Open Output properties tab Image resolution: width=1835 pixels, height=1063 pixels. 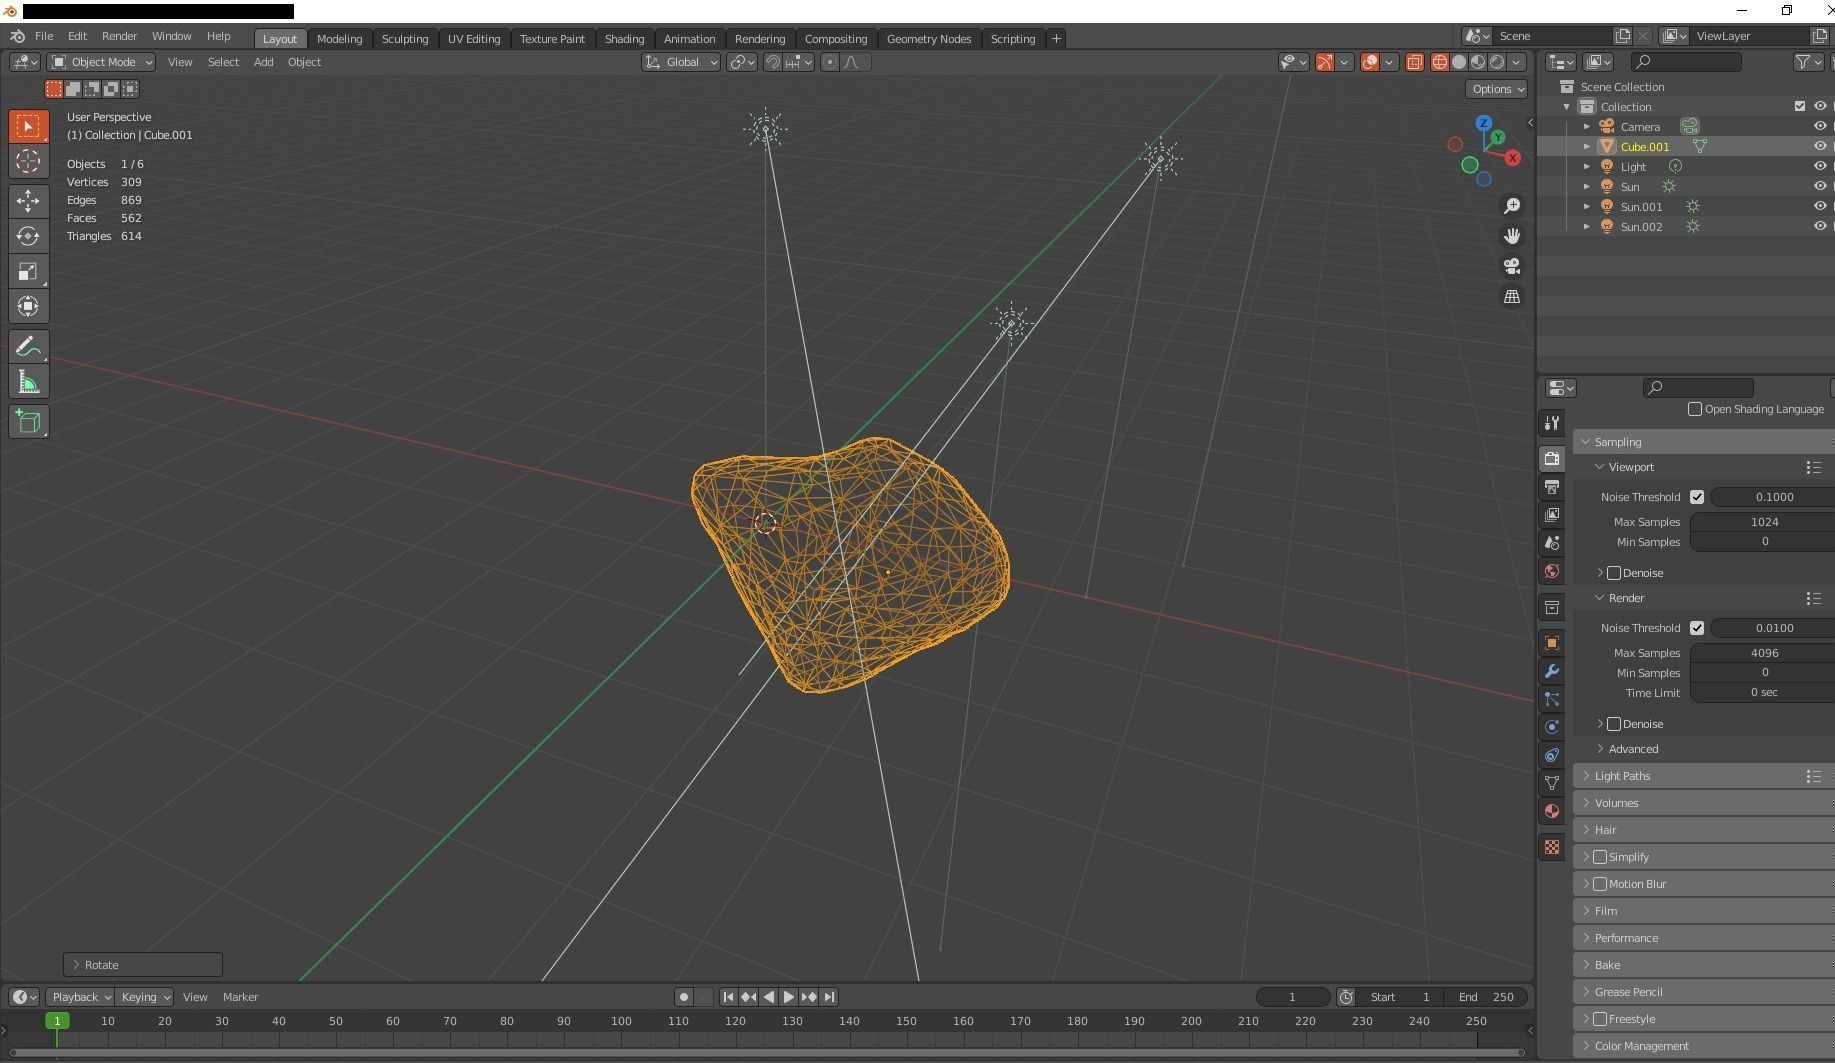click(1552, 487)
